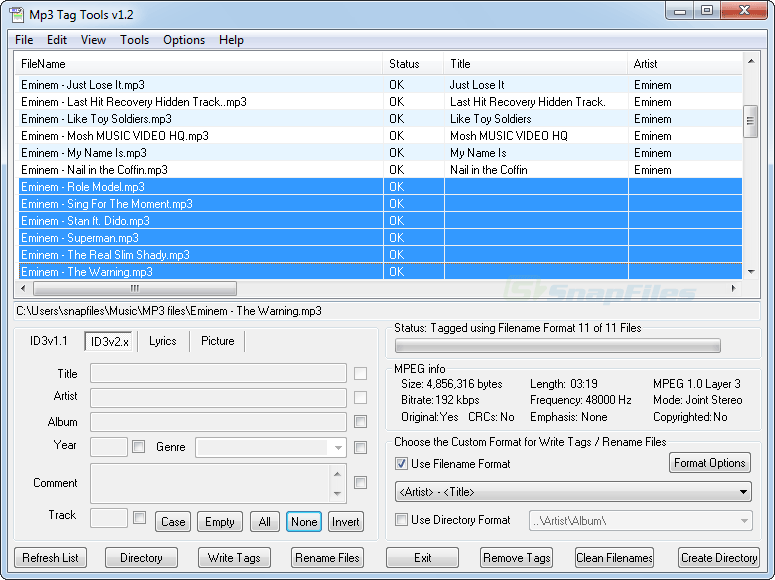Screen dimensions: 775x580
Task: Switch to the ID3v1.1 tab
Action: point(48,341)
